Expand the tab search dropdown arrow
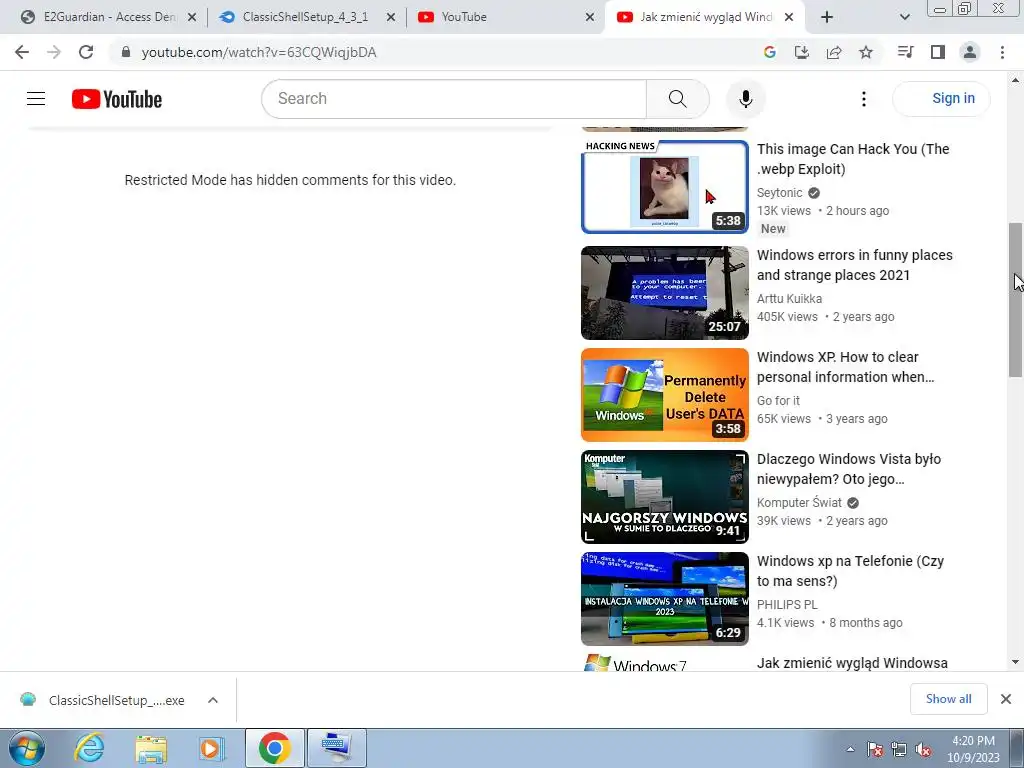 click(x=904, y=17)
